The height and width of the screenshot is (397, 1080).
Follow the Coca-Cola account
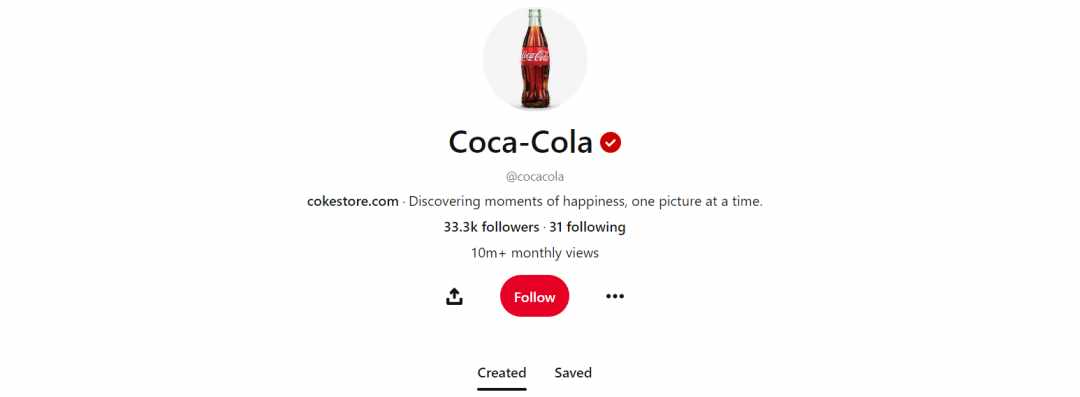[x=534, y=296]
